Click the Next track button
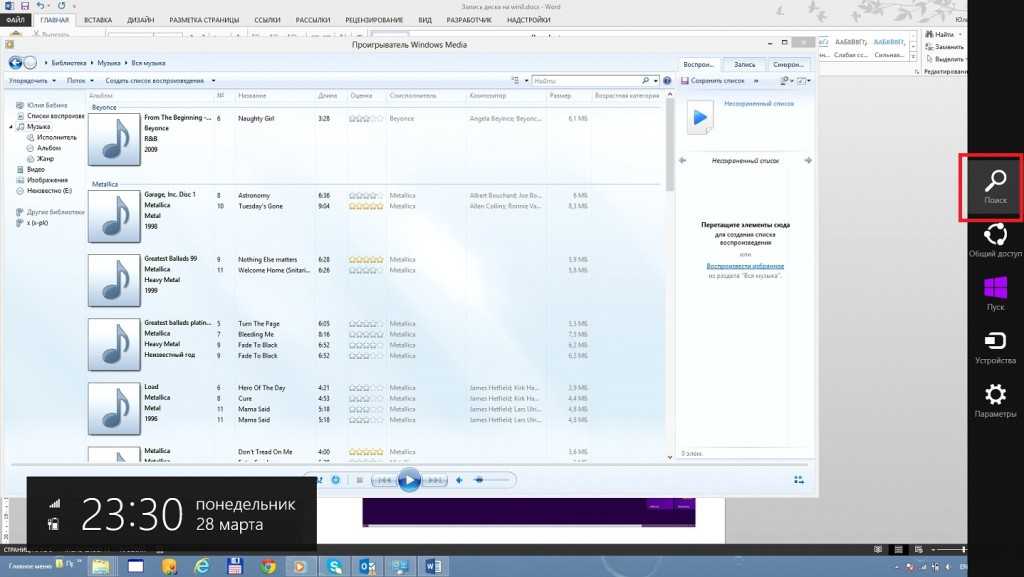Viewport: 1024px width, 577px height. (x=434, y=480)
